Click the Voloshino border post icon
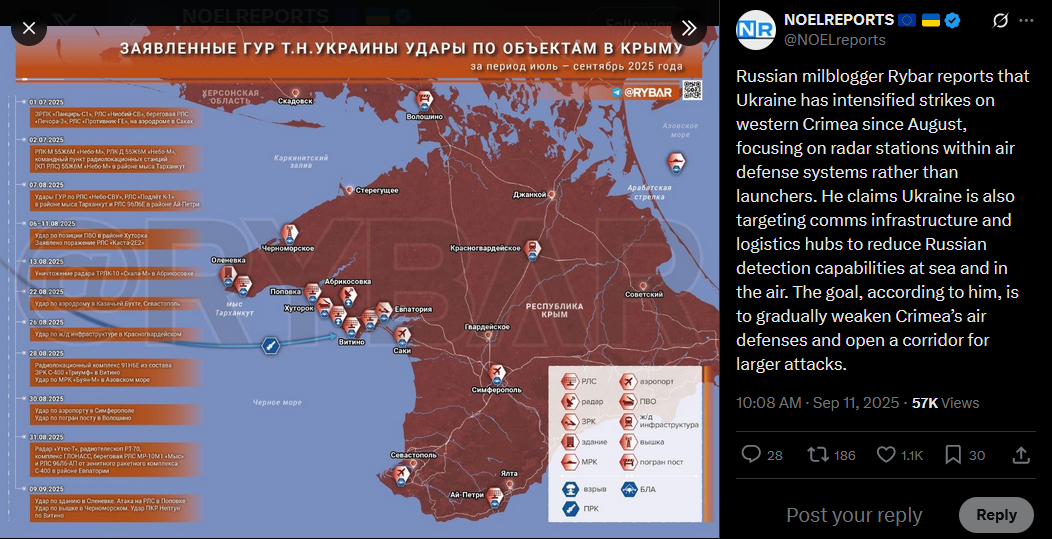Viewport: 1052px width, 539px height. [x=424, y=102]
